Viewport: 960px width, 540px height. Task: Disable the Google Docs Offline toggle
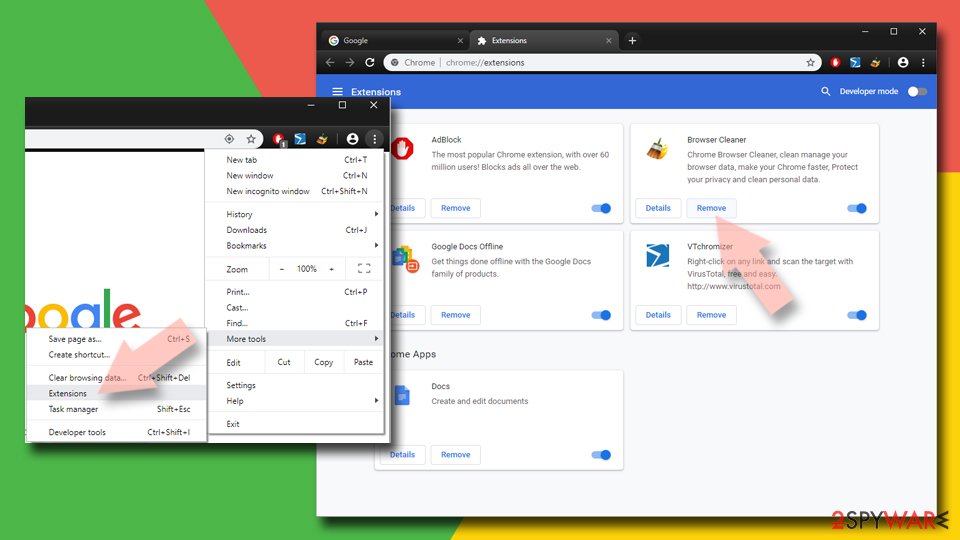tap(601, 315)
